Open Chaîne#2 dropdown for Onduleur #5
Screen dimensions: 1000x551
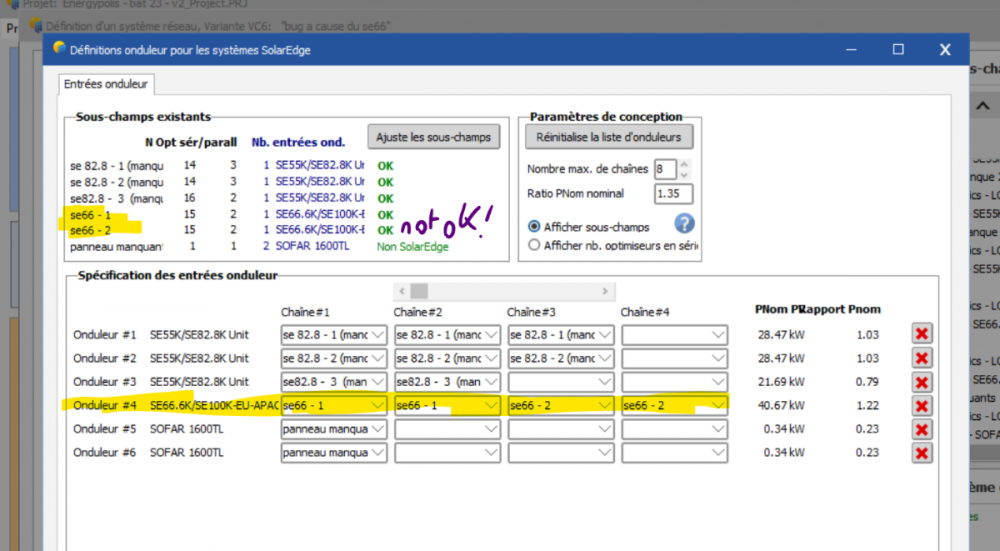tap(490, 429)
